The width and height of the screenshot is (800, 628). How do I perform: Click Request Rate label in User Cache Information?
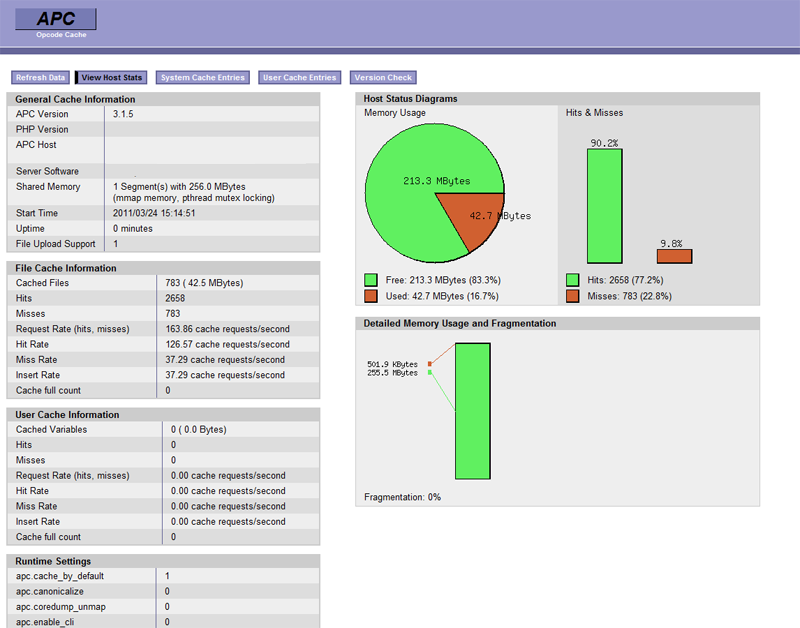point(72,475)
